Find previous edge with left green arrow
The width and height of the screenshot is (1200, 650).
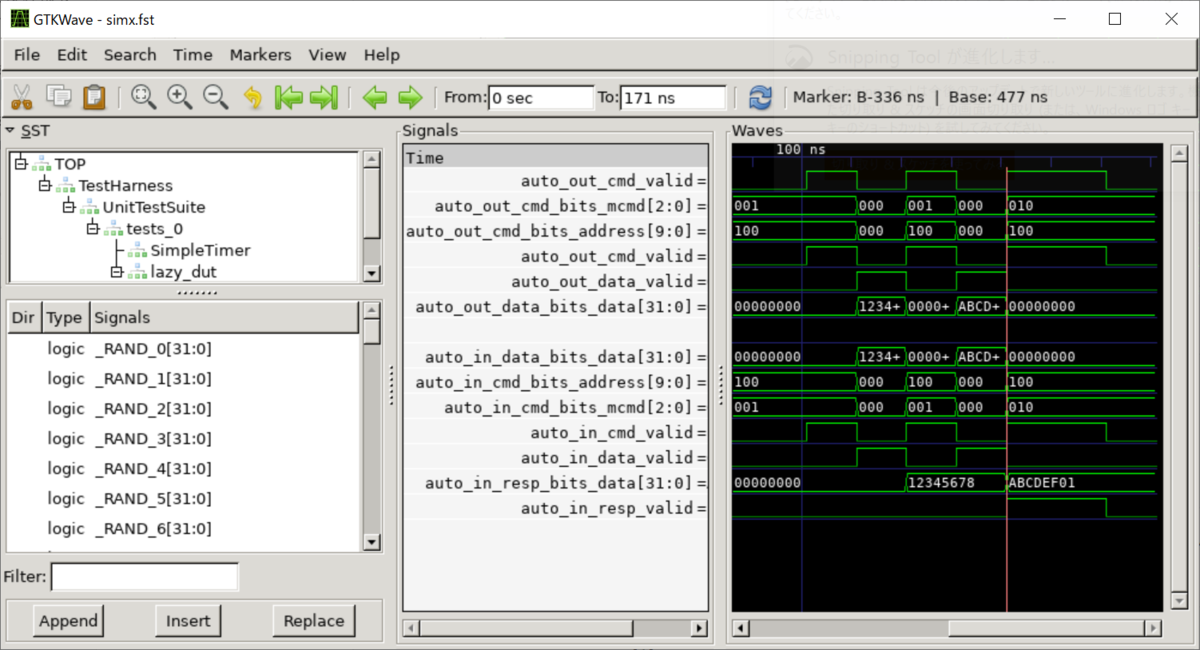coord(375,97)
